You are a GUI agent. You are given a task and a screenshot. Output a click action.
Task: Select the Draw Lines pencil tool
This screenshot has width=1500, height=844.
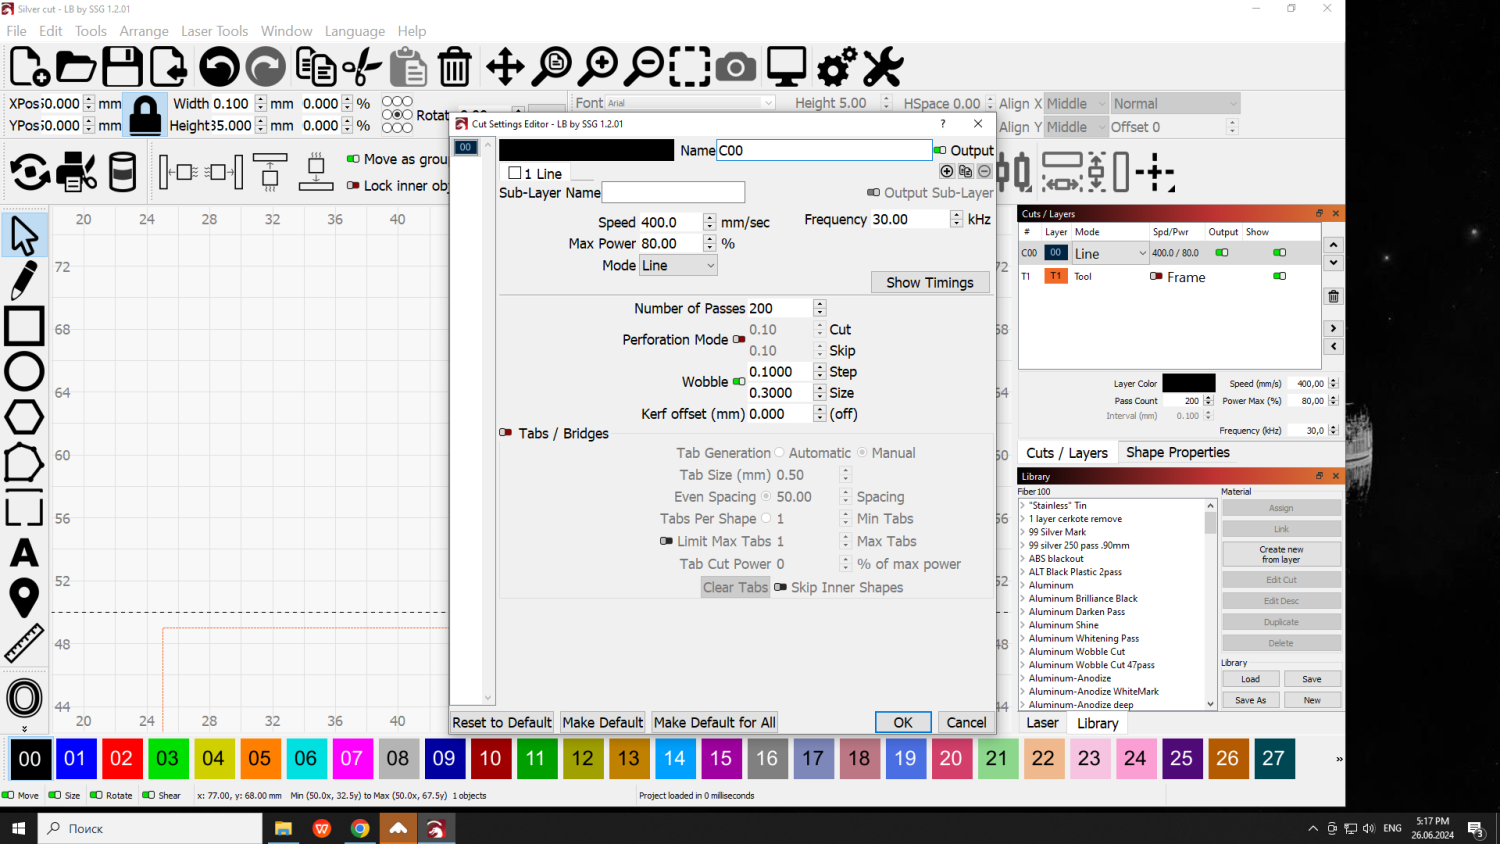point(24,280)
